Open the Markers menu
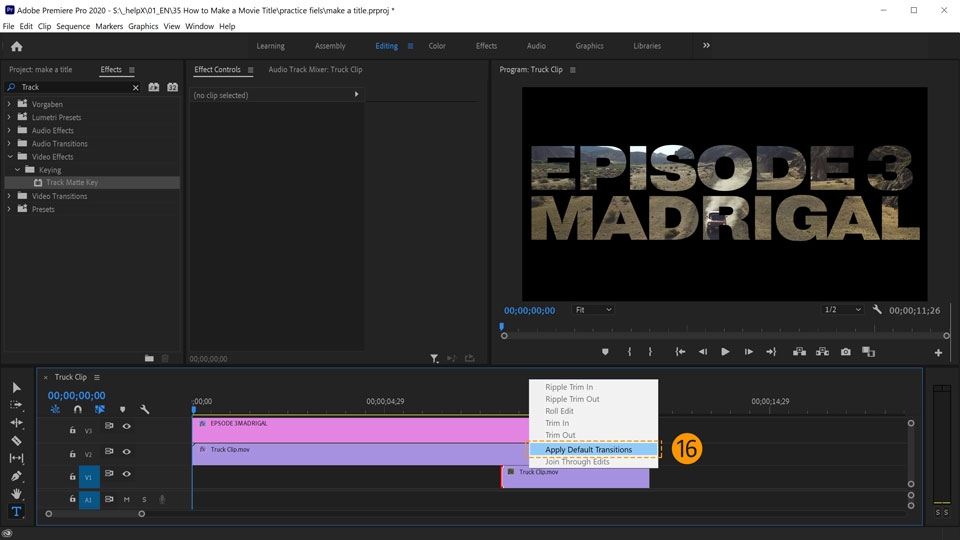This screenshot has height=540, width=960. [x=109, y=26]
